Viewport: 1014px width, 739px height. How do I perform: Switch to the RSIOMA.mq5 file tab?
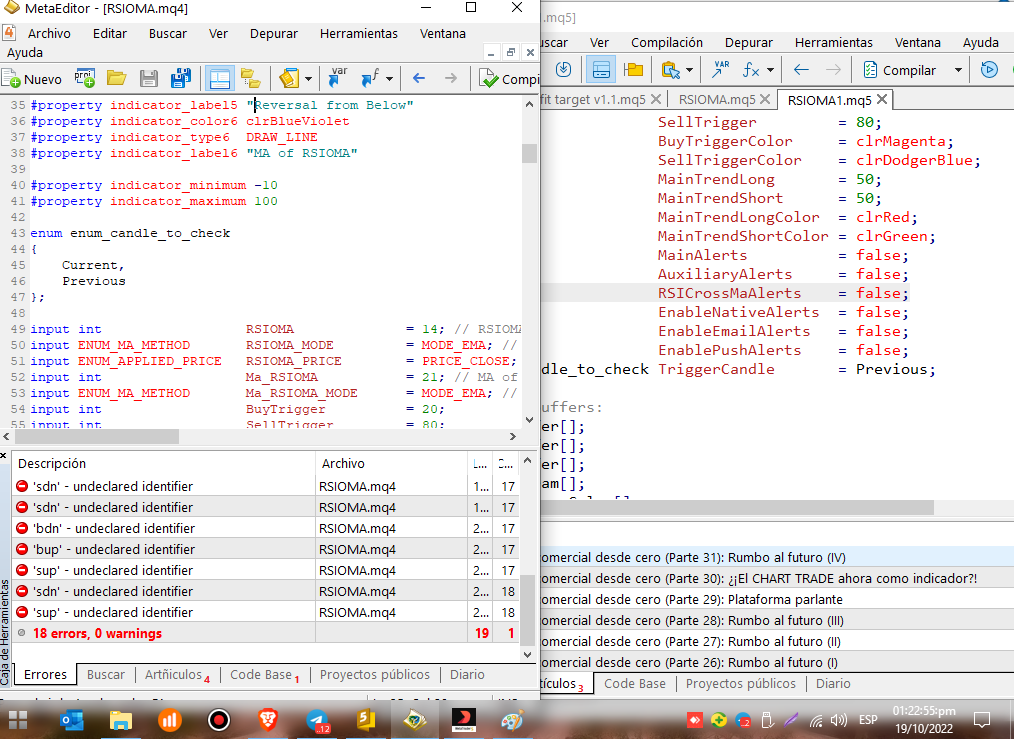pyautogui.click(x=716, y=100)
